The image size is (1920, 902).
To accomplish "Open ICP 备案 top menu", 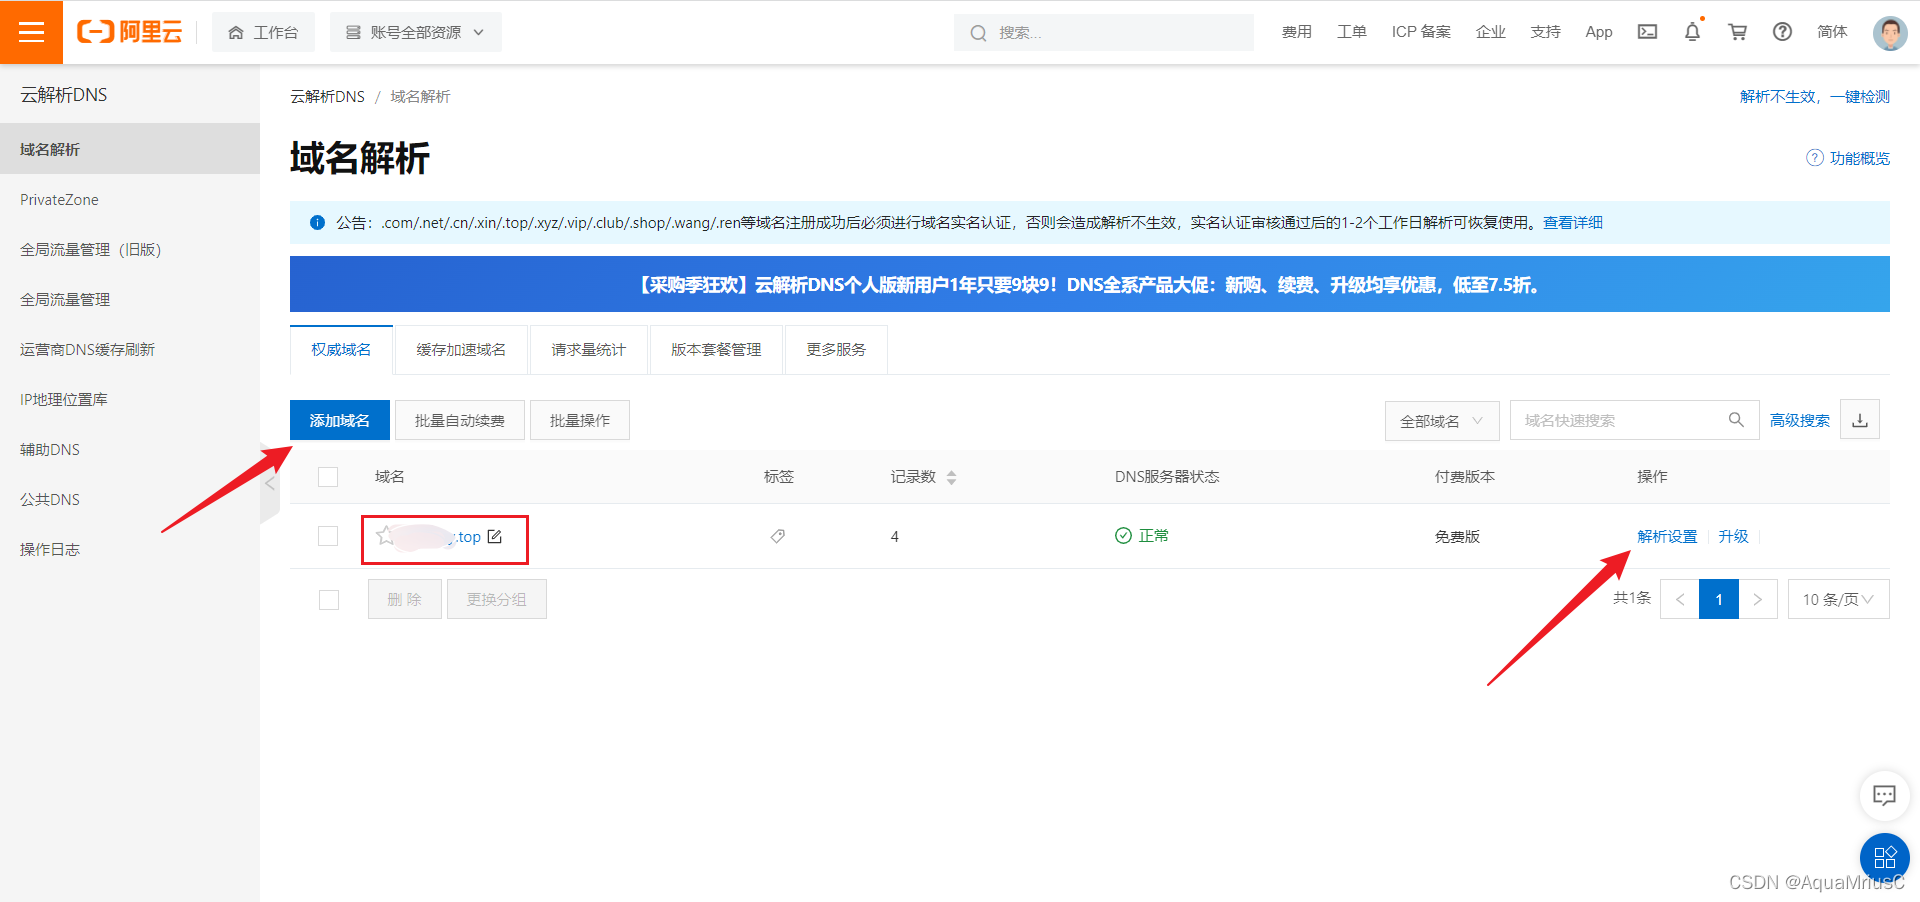I will coord(1421,32).
